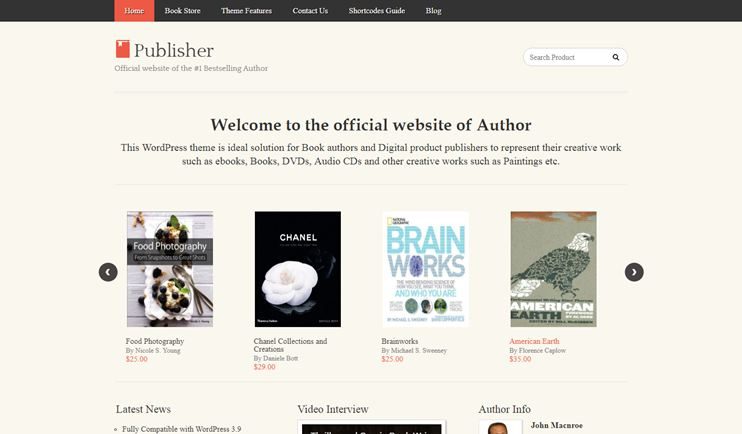Open the Brainworks title link
The width and height of the screenshot is (742, 434).
coord(400,341)
